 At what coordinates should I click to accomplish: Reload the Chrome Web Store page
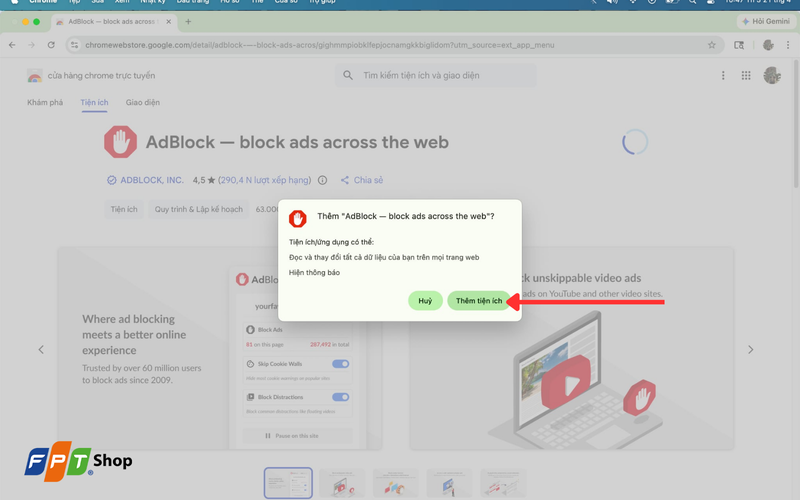pos(51,45)
